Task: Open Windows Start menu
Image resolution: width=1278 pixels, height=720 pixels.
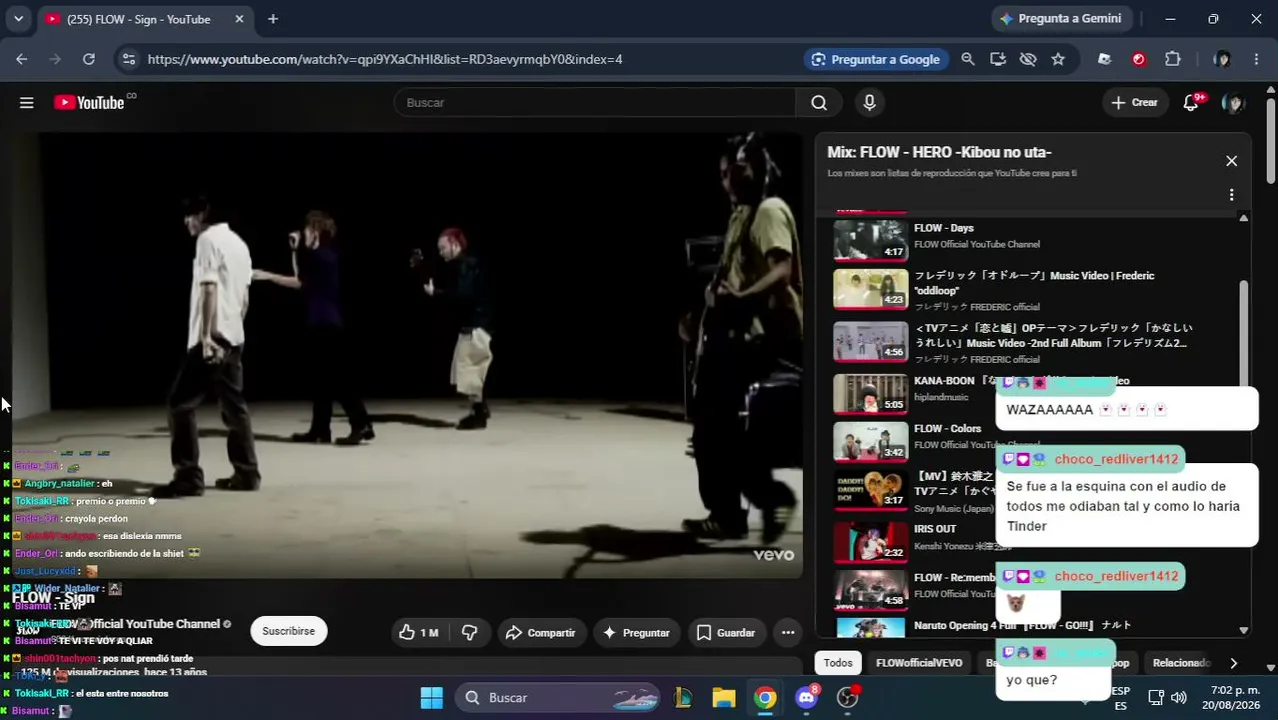Action: tap(432, 698)
